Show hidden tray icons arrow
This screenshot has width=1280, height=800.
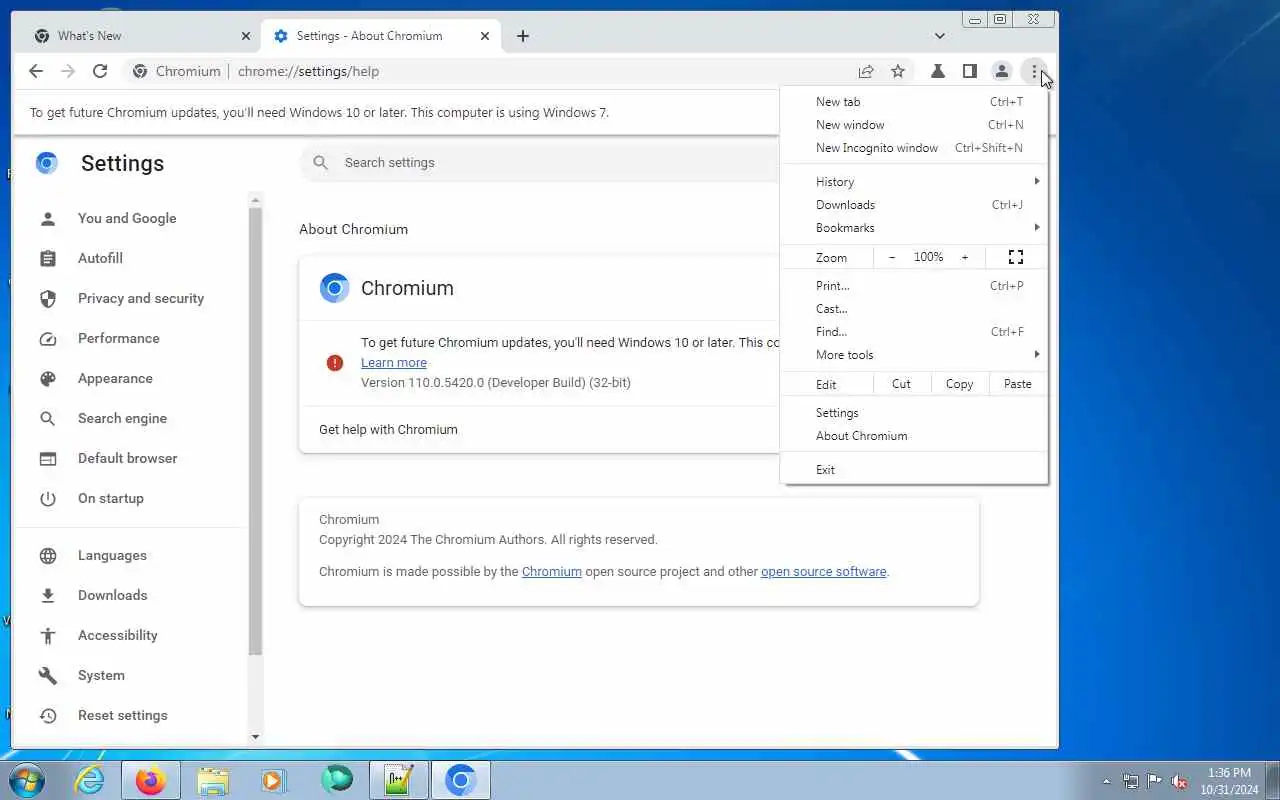[x=1106, y=781]
